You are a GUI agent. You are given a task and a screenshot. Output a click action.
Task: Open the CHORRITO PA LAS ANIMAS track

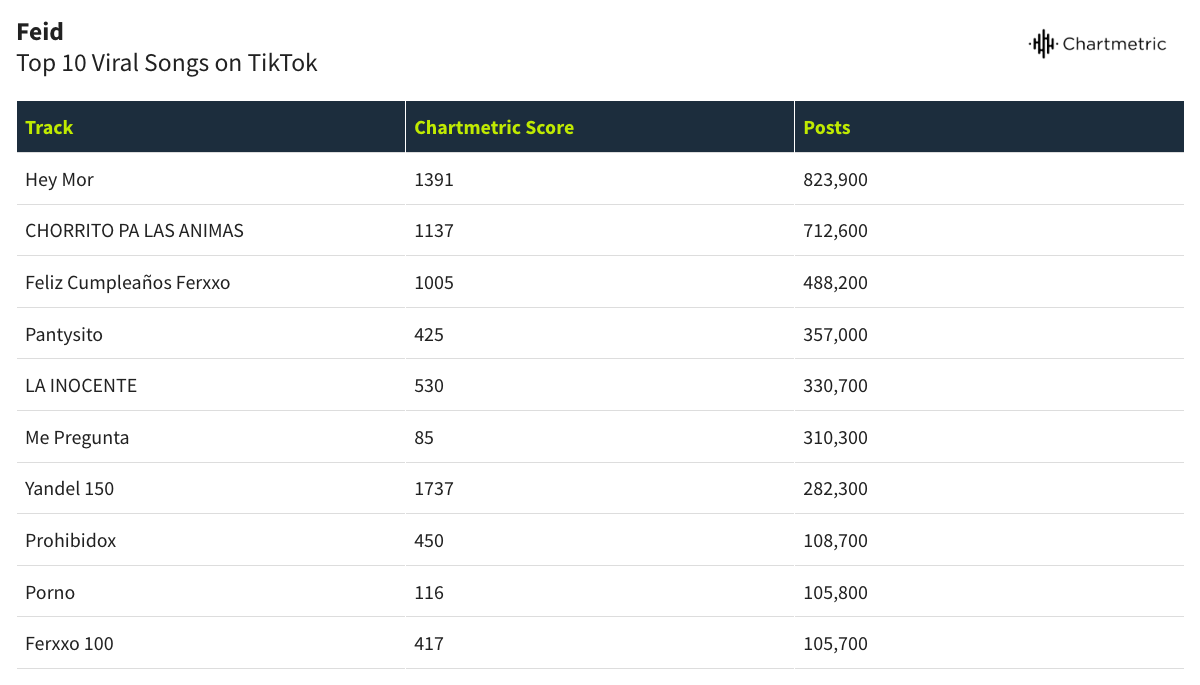tap(134, 231)
